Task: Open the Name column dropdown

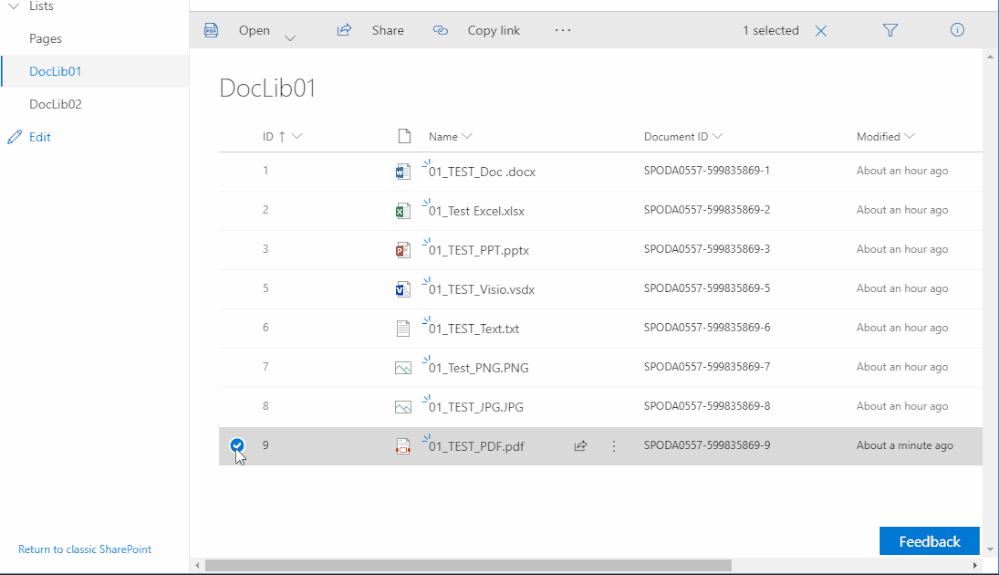Action: point(467,136)
